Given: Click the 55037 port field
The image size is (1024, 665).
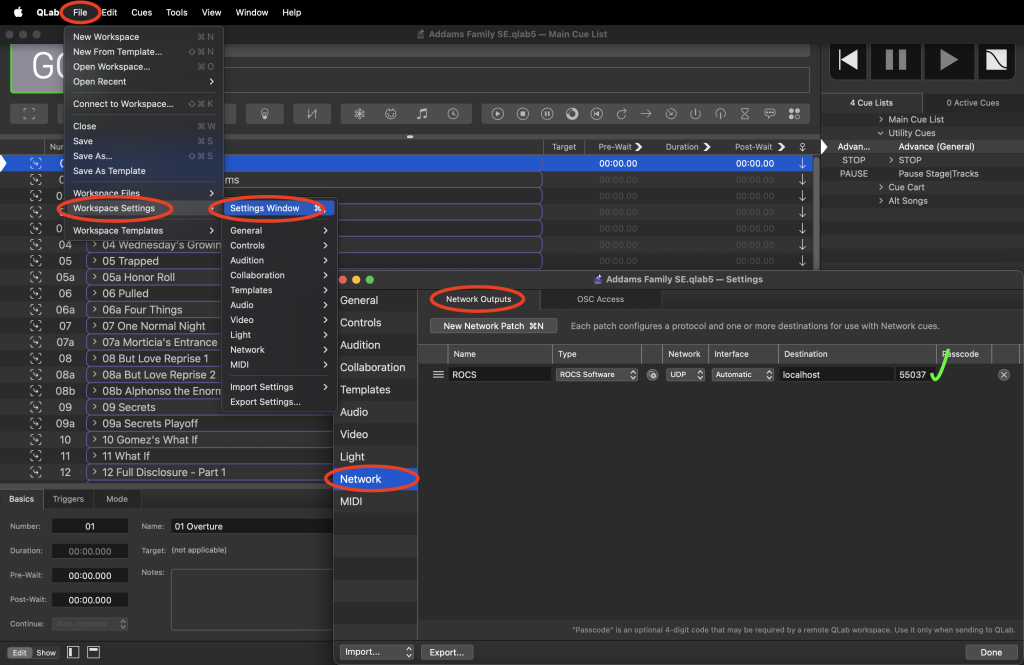Looking at the screenshot, I should pos(912,375).
